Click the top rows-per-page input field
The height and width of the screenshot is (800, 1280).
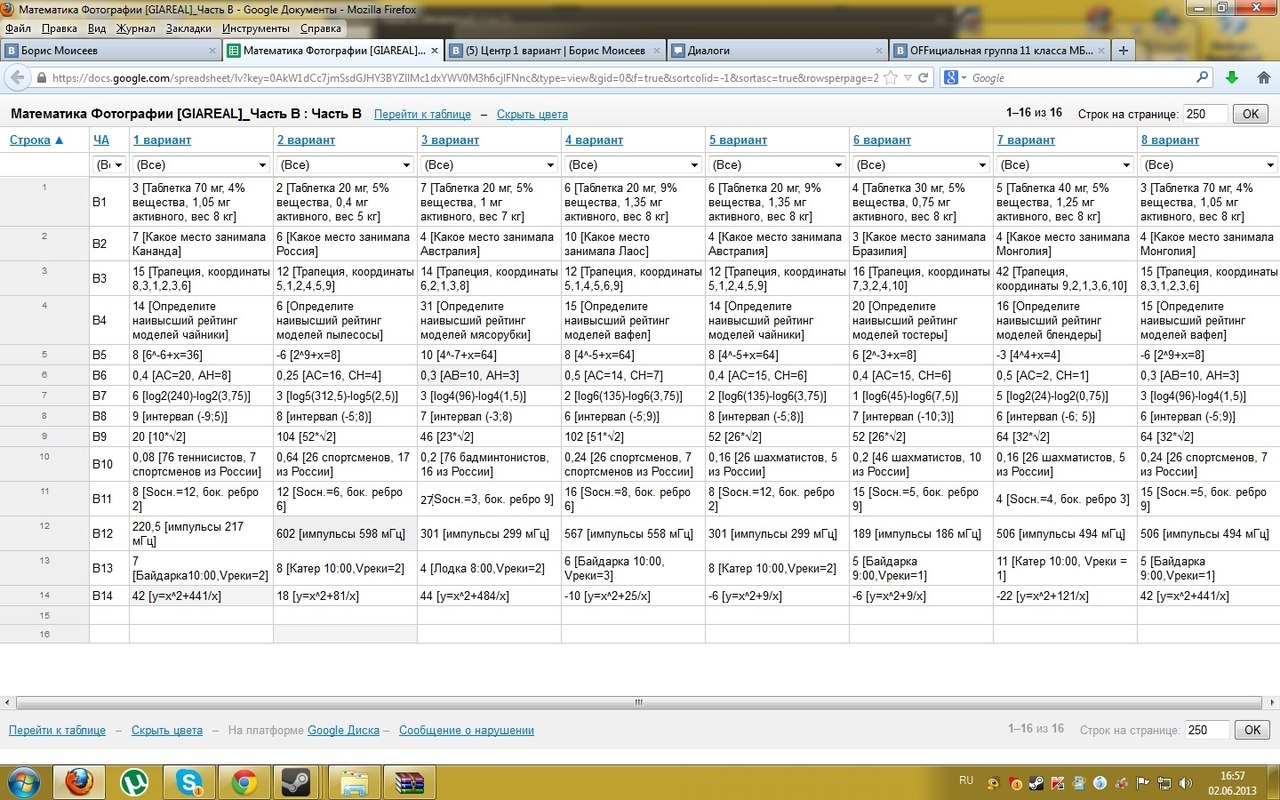[1205, 114]
